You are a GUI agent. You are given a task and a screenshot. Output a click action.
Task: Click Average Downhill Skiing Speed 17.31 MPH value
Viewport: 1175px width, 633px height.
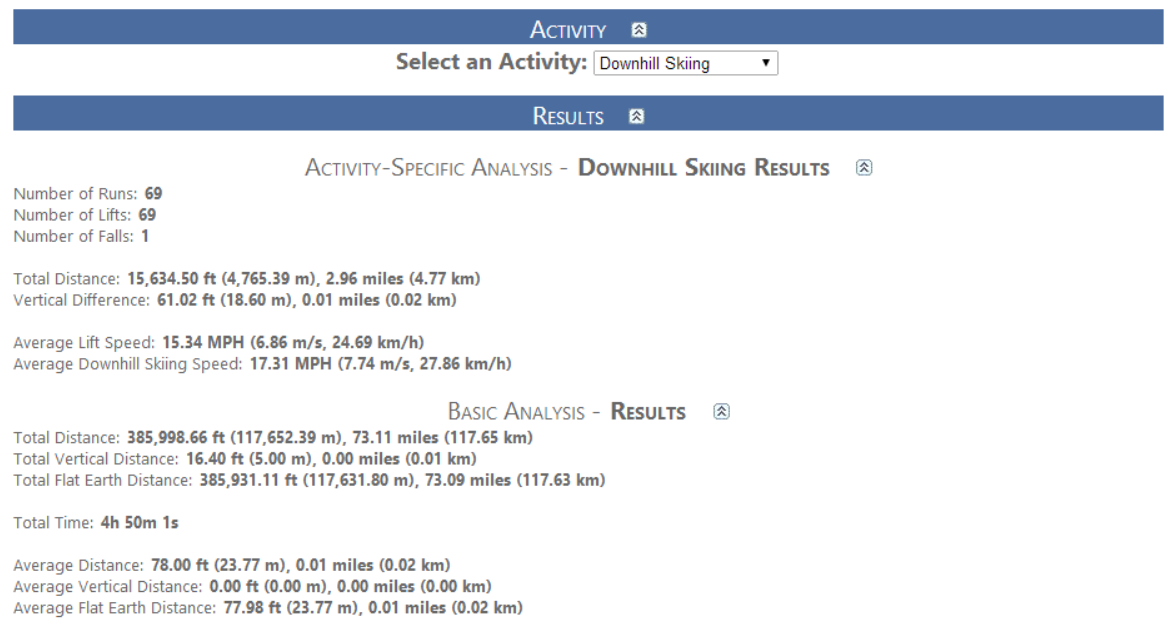[381, 364]
